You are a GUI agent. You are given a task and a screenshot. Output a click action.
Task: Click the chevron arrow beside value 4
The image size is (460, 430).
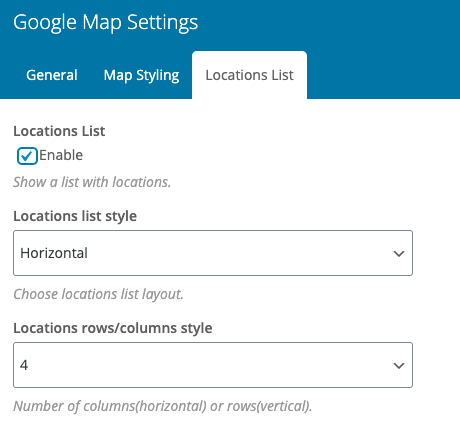399,366
